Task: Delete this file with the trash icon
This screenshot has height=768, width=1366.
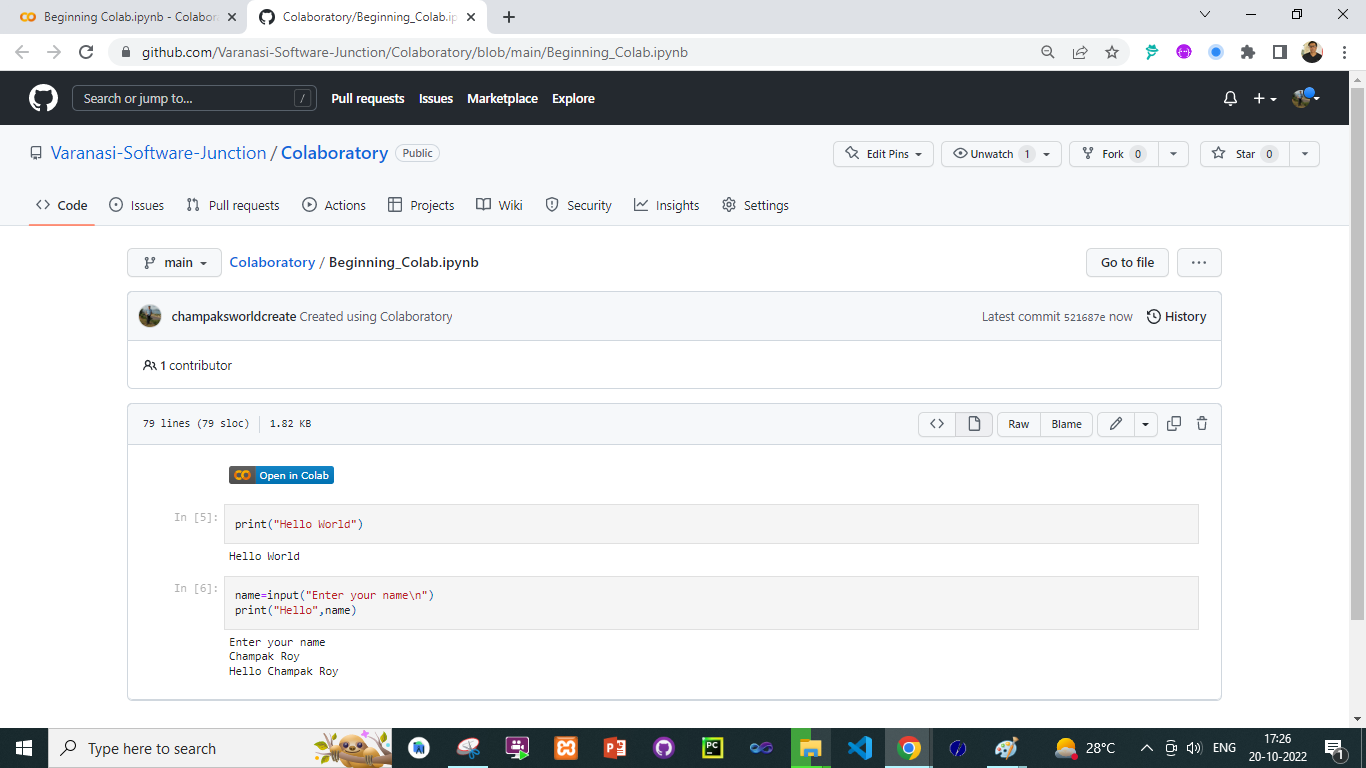Action: pyautogui.click(x=1202, y=424)
